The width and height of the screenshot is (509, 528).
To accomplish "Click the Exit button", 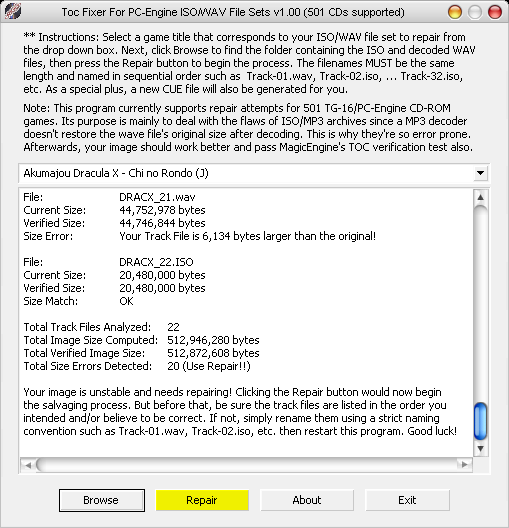I will [x=407, y=500].
